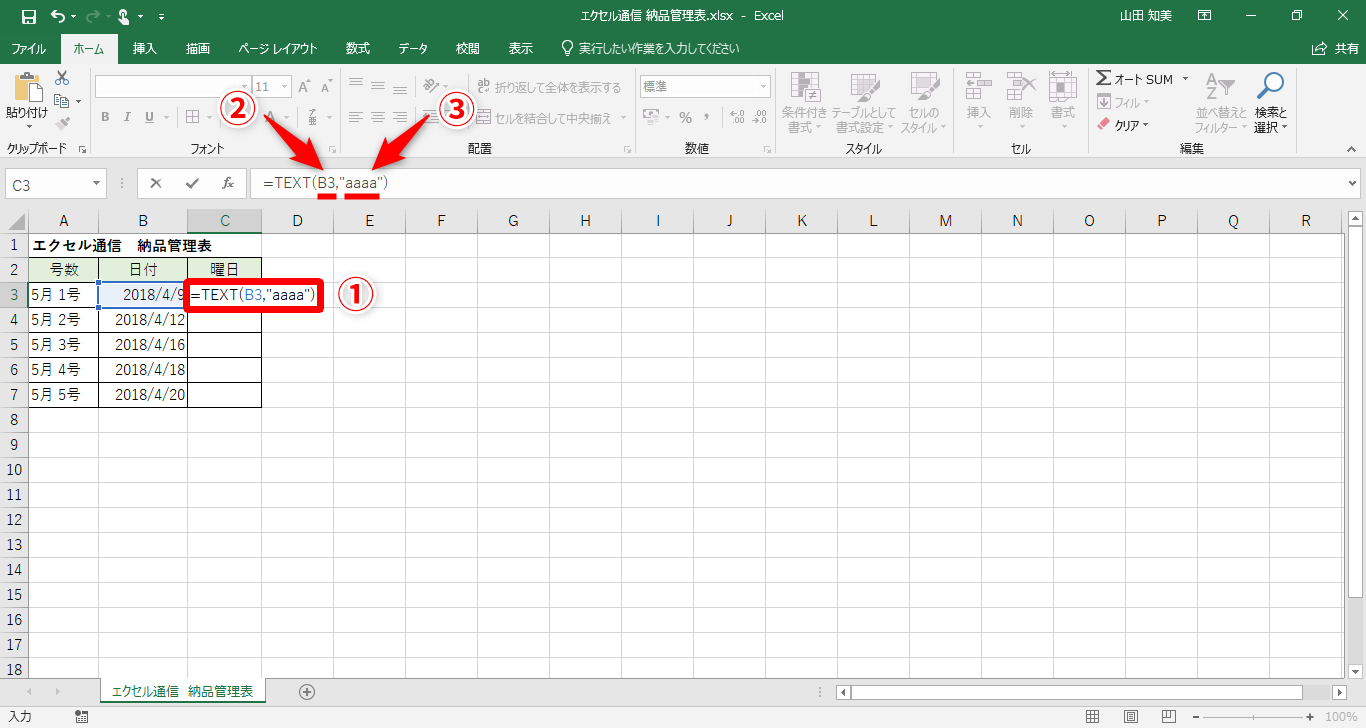Toggle italic formatting
The height and width of the screenshot is (728, 1366).
(128, 118)
